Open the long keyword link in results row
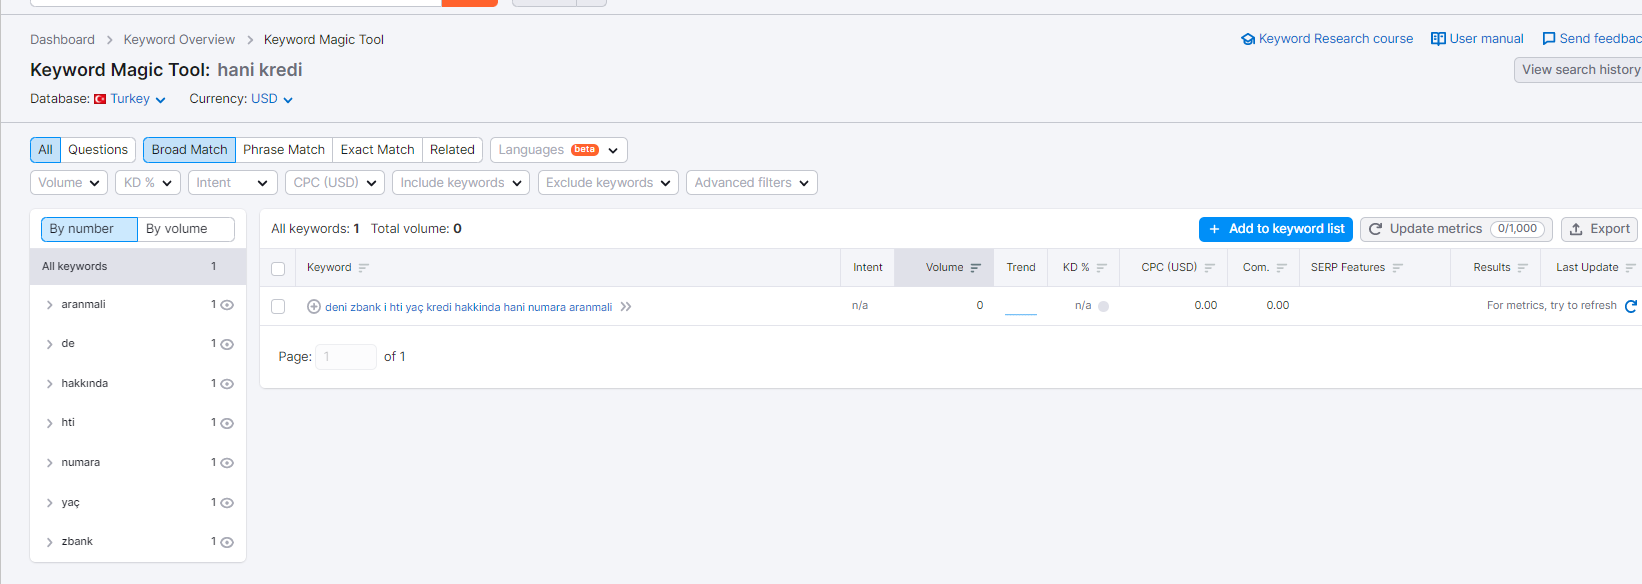1642x584 pixels. (468, 307)
